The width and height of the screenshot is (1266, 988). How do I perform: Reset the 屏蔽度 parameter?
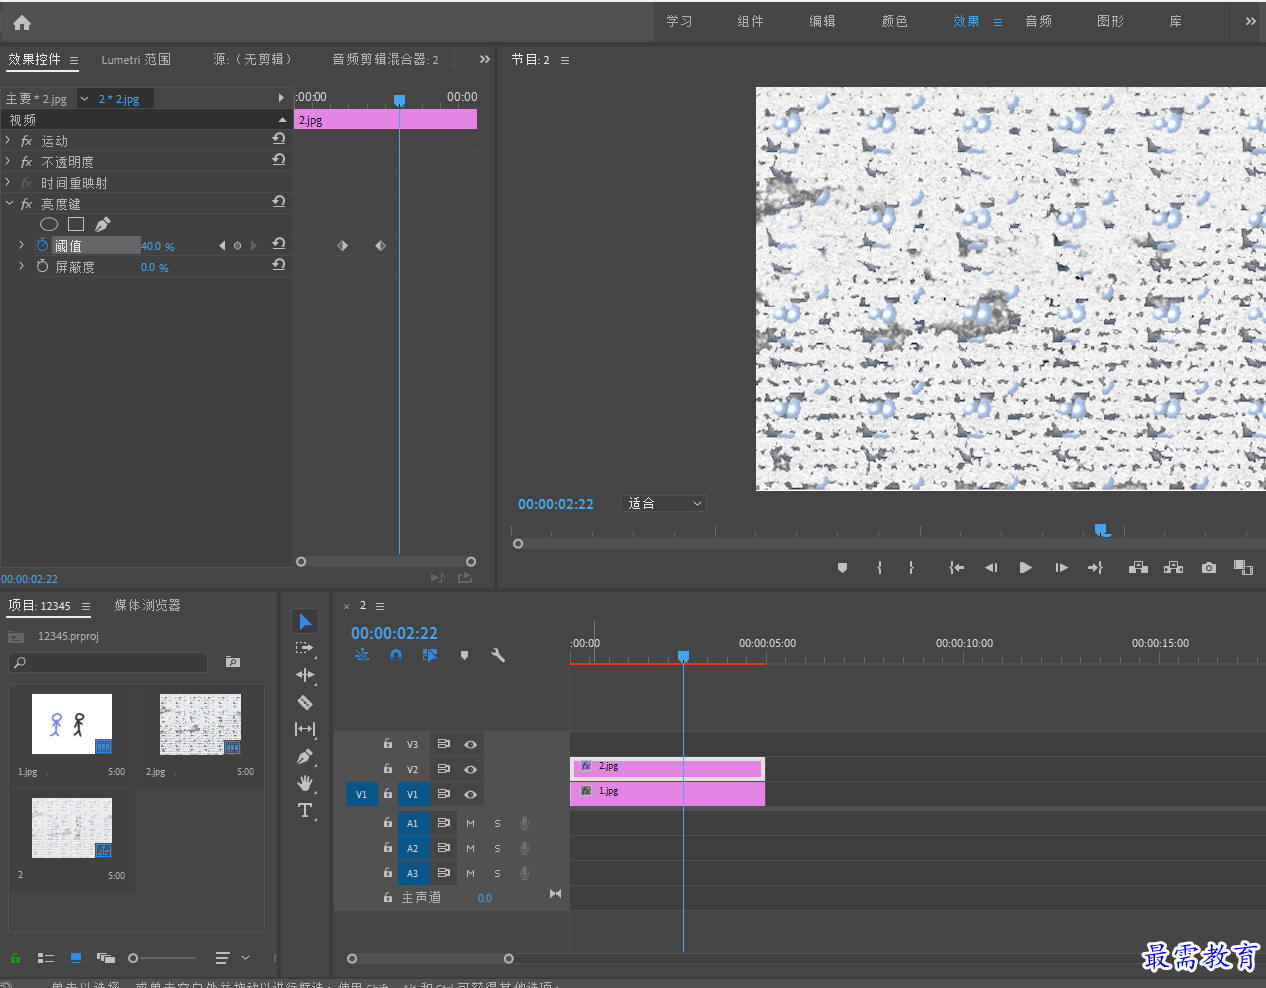tap(279, 265)
